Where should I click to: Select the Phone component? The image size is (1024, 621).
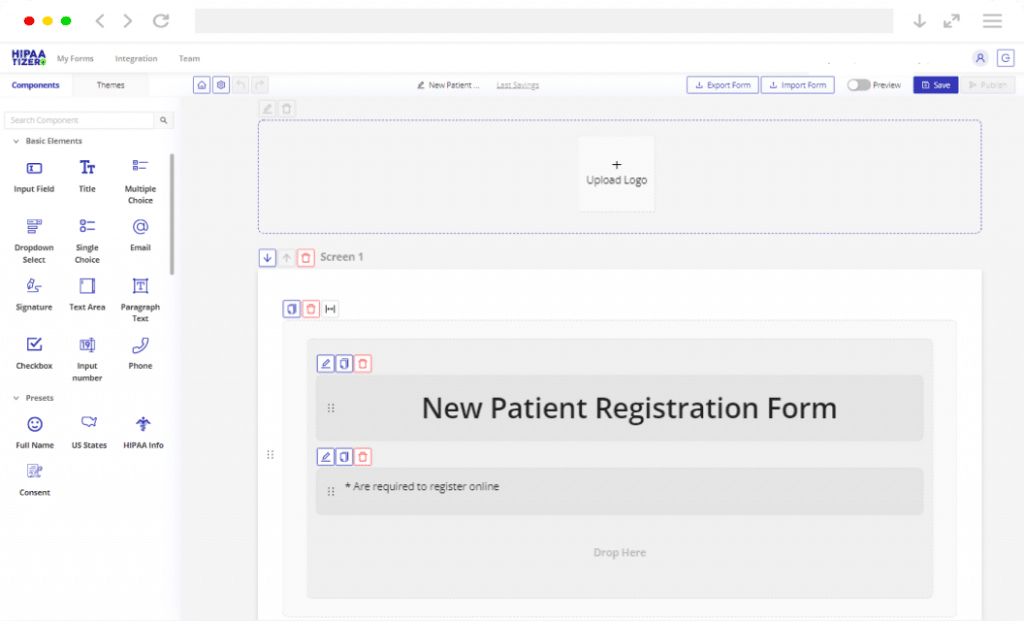point(140,352)
